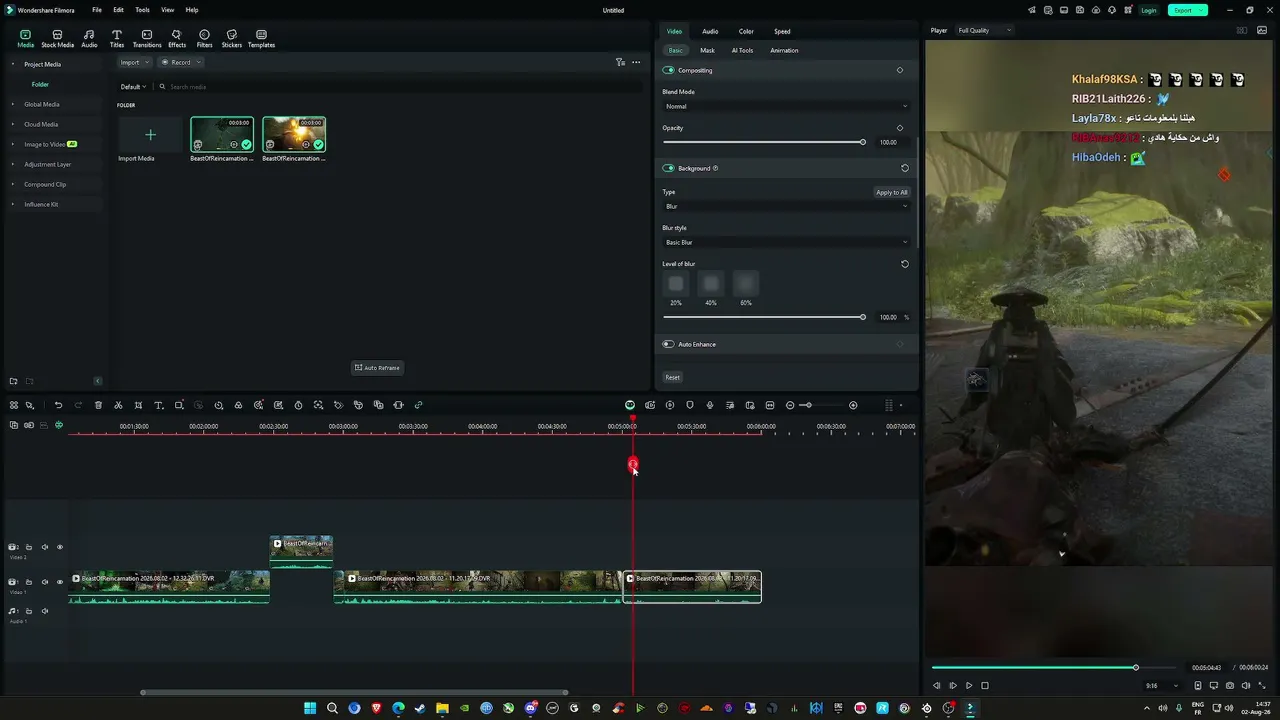
Task: Click the Search media input field
Action: [400, 87]
